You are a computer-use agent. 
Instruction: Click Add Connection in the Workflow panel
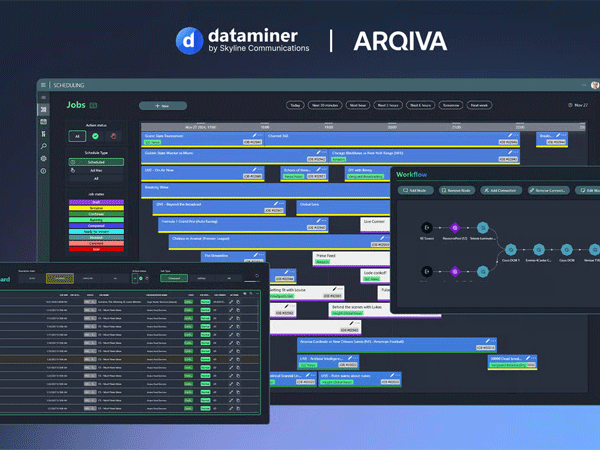501,190
